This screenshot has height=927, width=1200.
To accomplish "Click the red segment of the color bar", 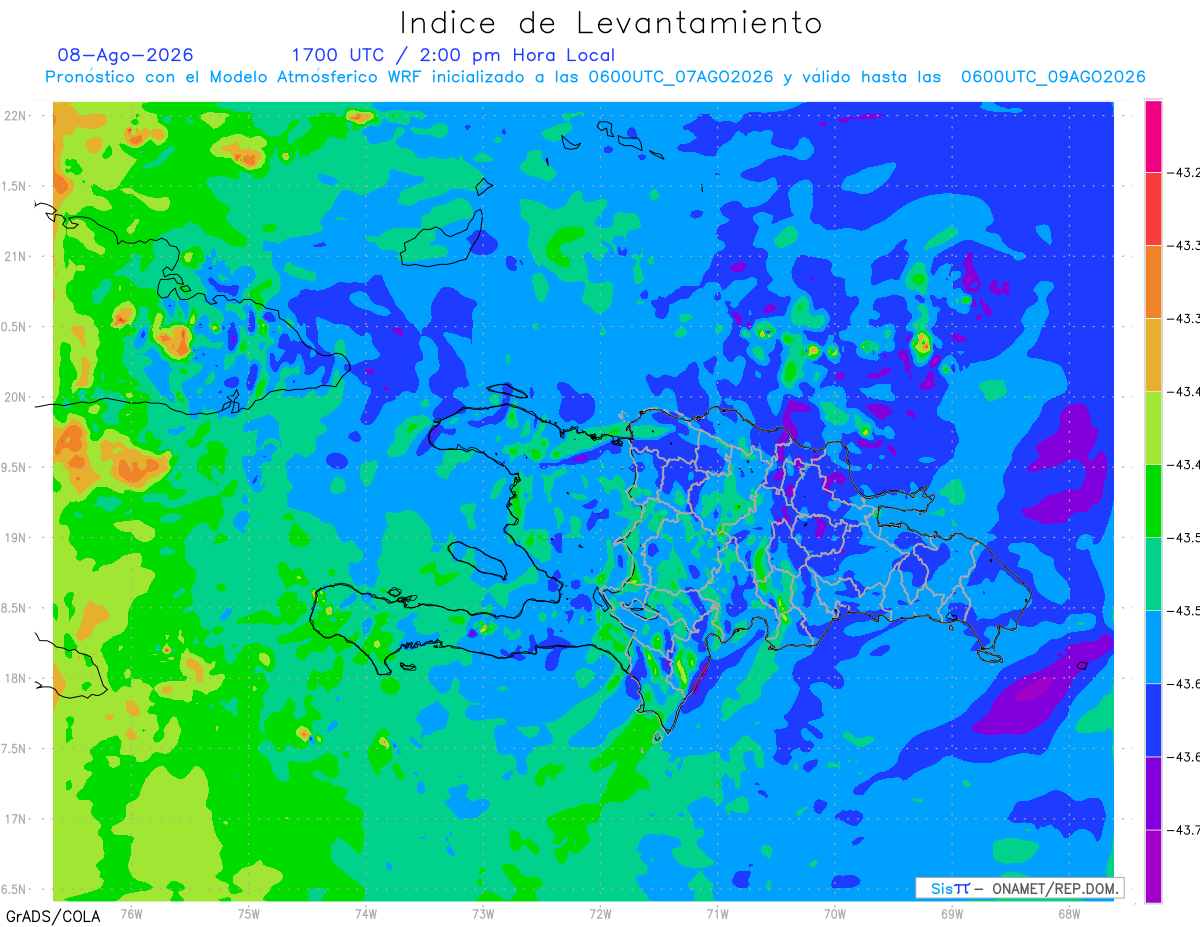I will tap(1153, 208).
